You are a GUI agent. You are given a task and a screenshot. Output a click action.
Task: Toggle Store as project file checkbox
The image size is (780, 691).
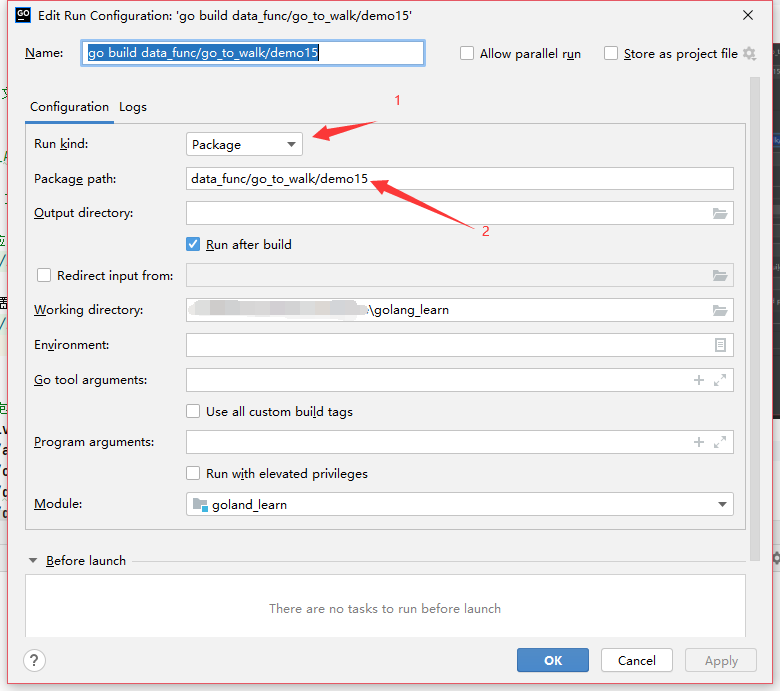click(611, 54)
